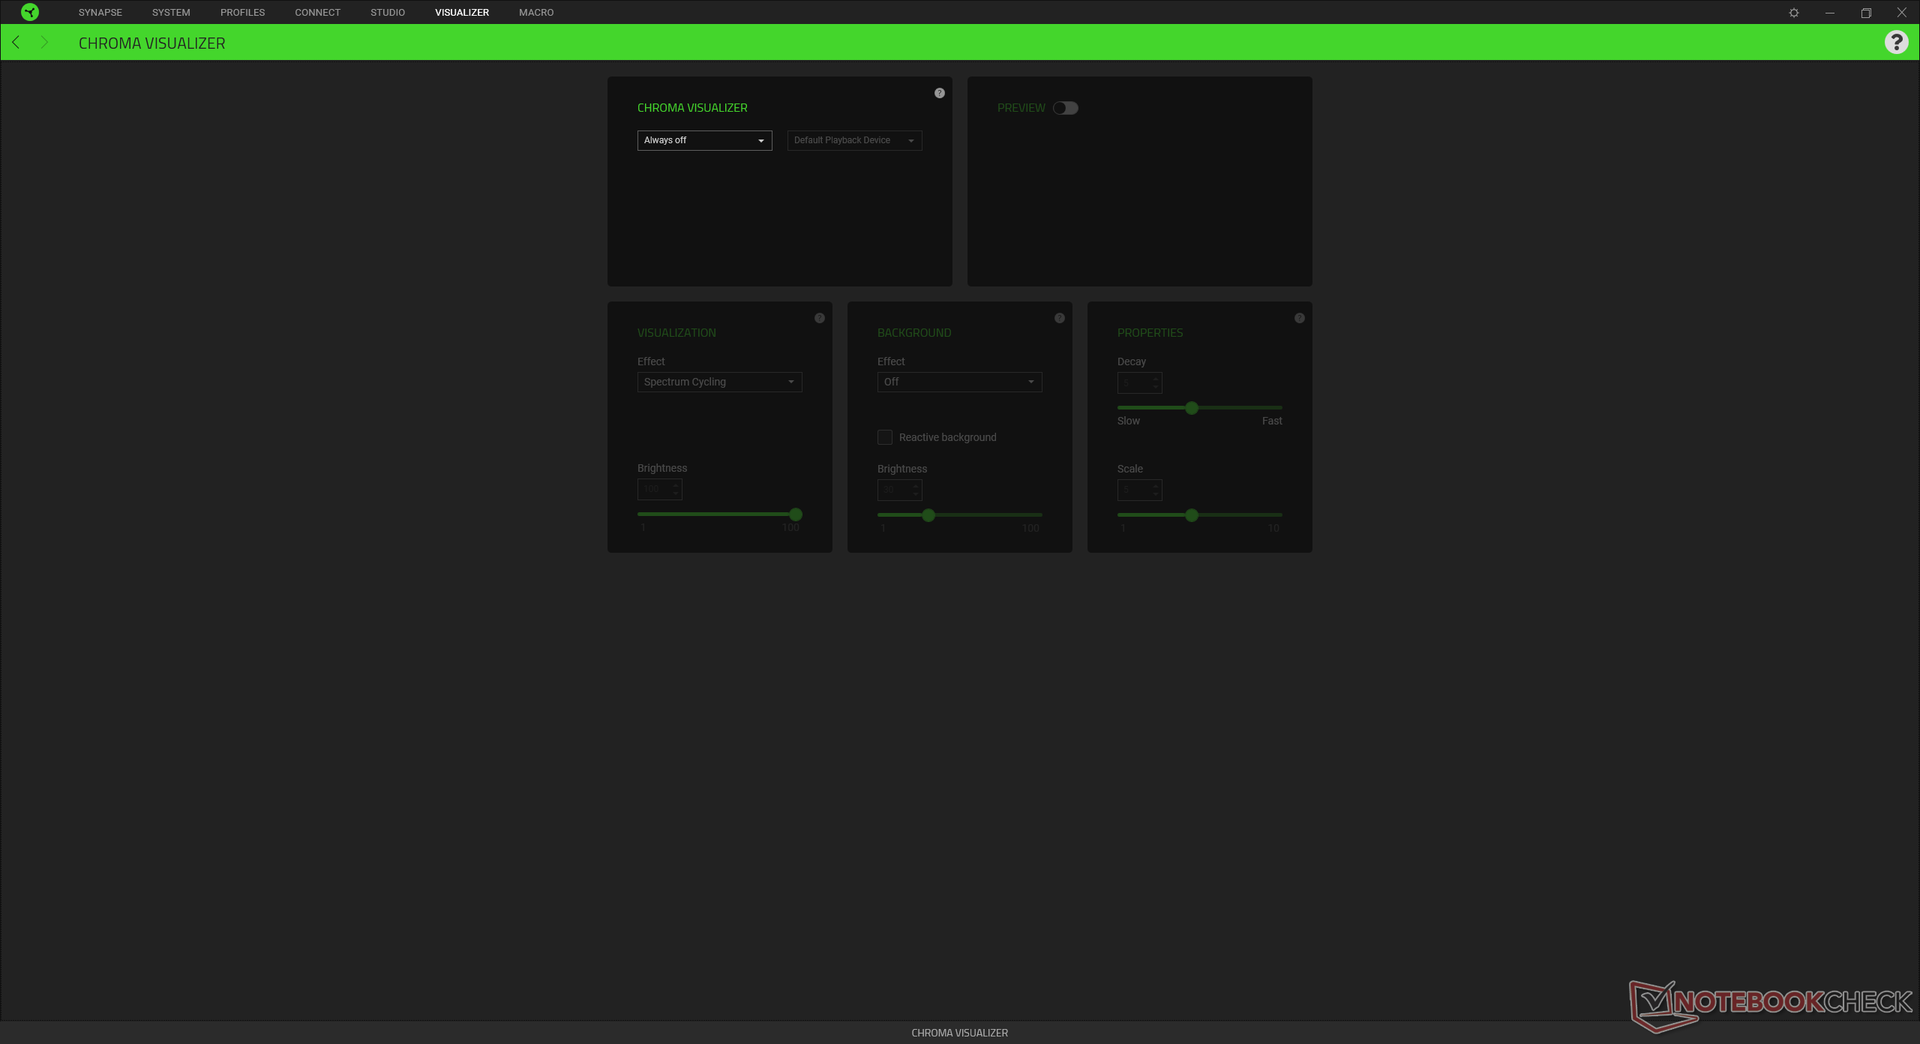1920x1044 pixels.
Task: Click the Scale slider handle
Action: (1192, 515)
